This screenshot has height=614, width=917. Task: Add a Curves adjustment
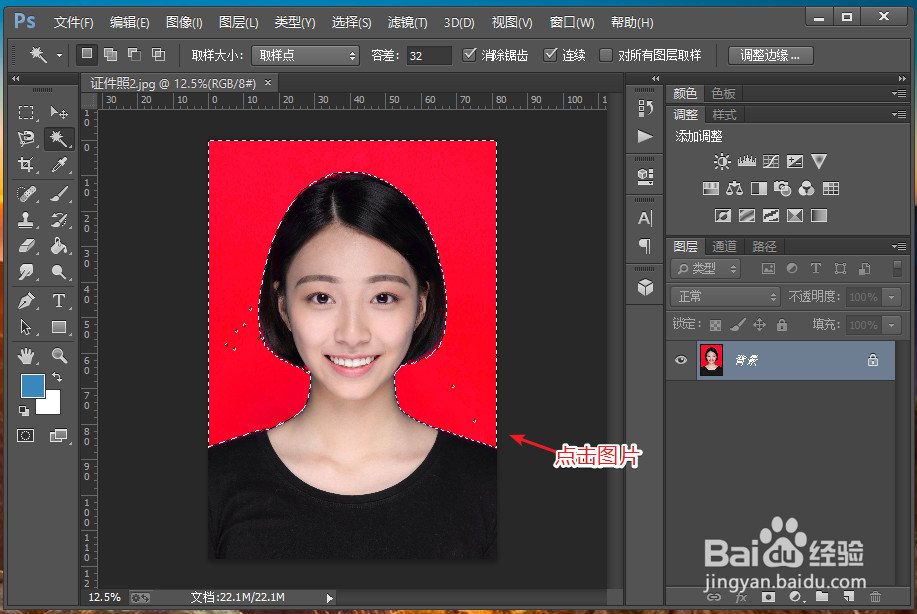pos(771,161)
